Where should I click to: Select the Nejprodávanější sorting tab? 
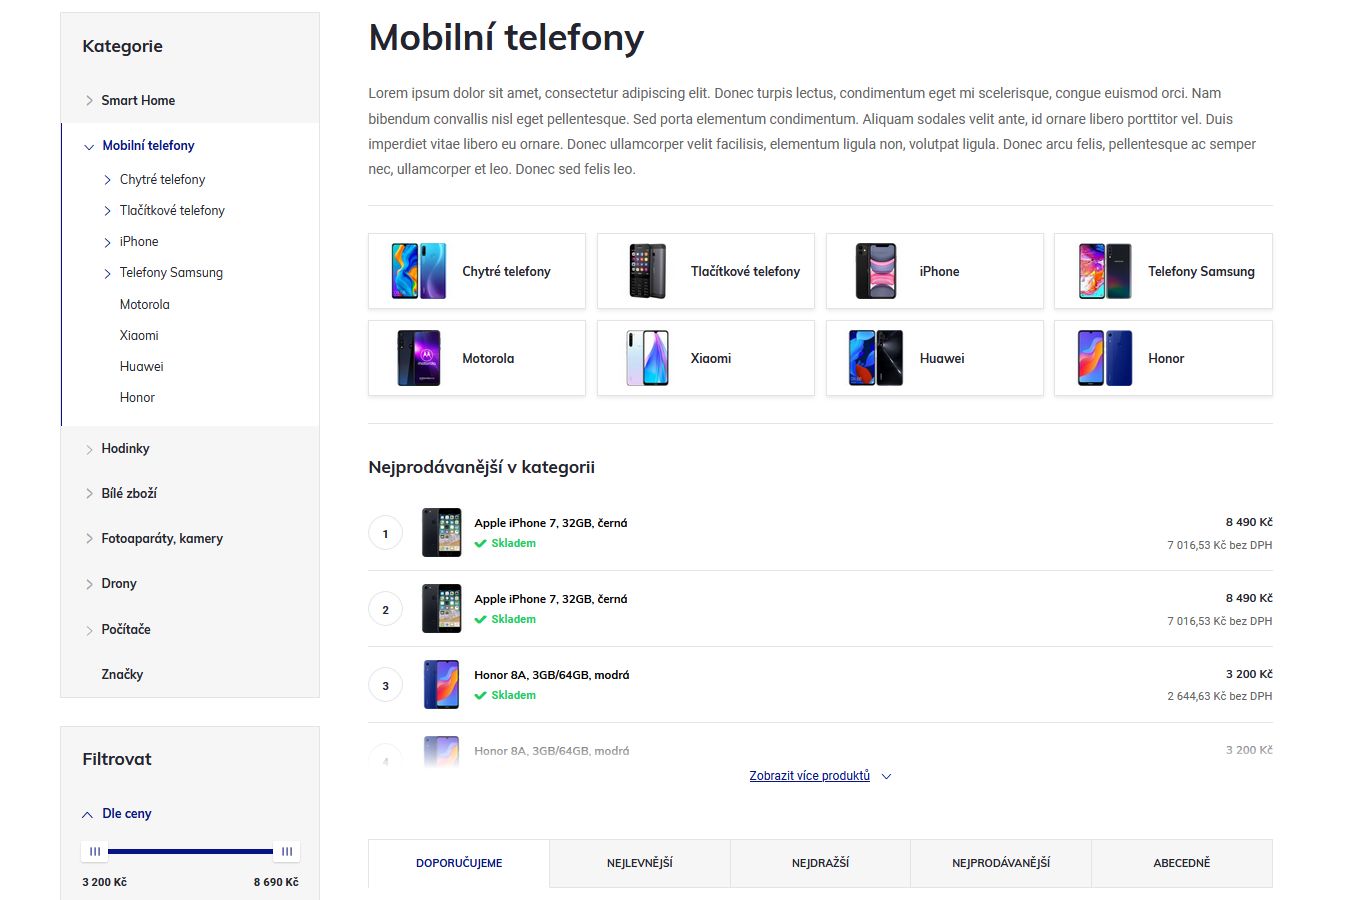[x=1001, y=863]
